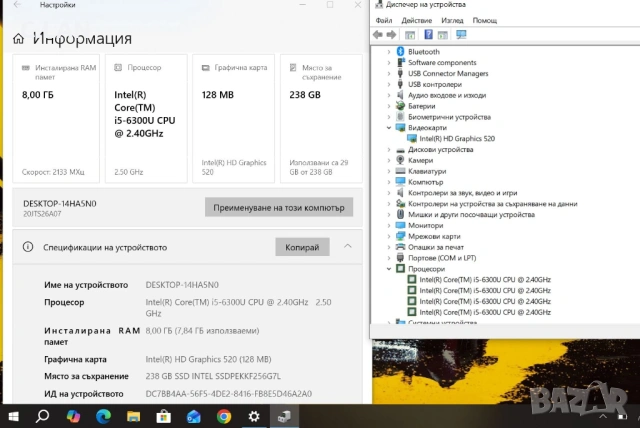640x428 pixels.
Task: Open Windows Start menu
Action: [13, 417]
